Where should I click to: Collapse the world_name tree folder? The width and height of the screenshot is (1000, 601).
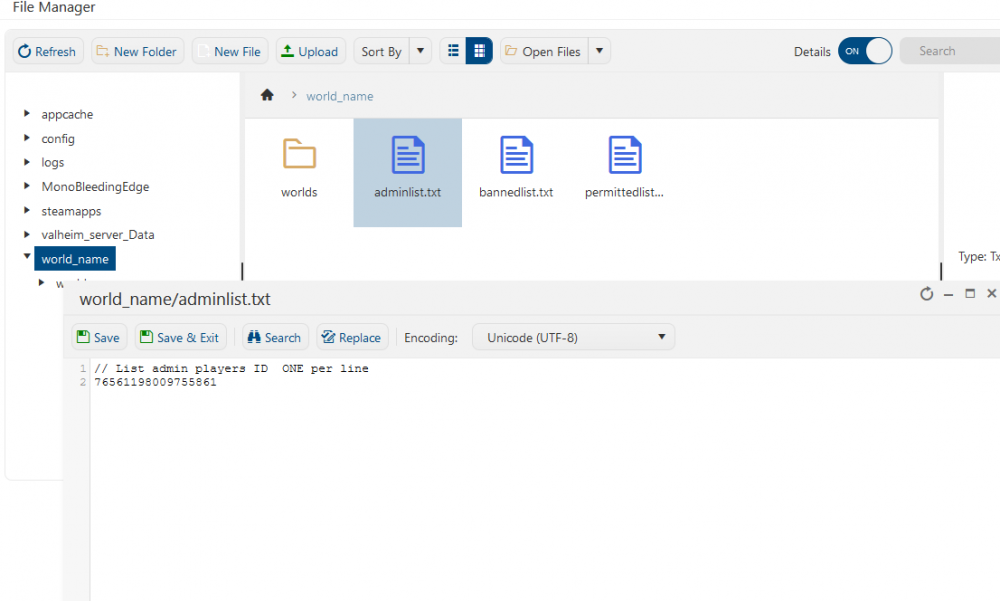coord(27,258)
